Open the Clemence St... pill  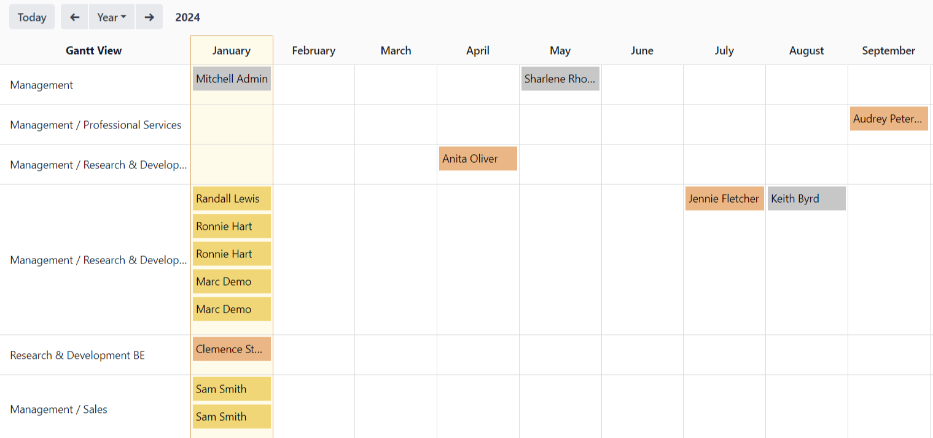(x=232, y=349)
